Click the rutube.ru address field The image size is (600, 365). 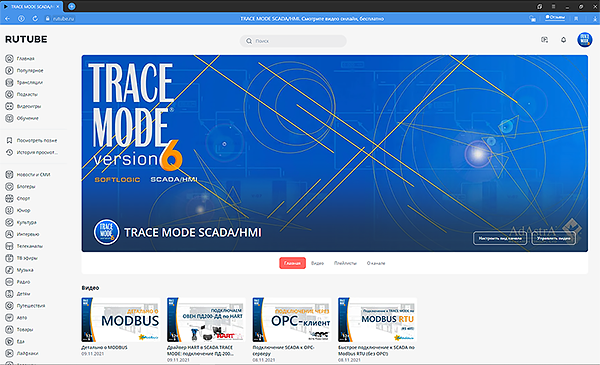point(63,18)
